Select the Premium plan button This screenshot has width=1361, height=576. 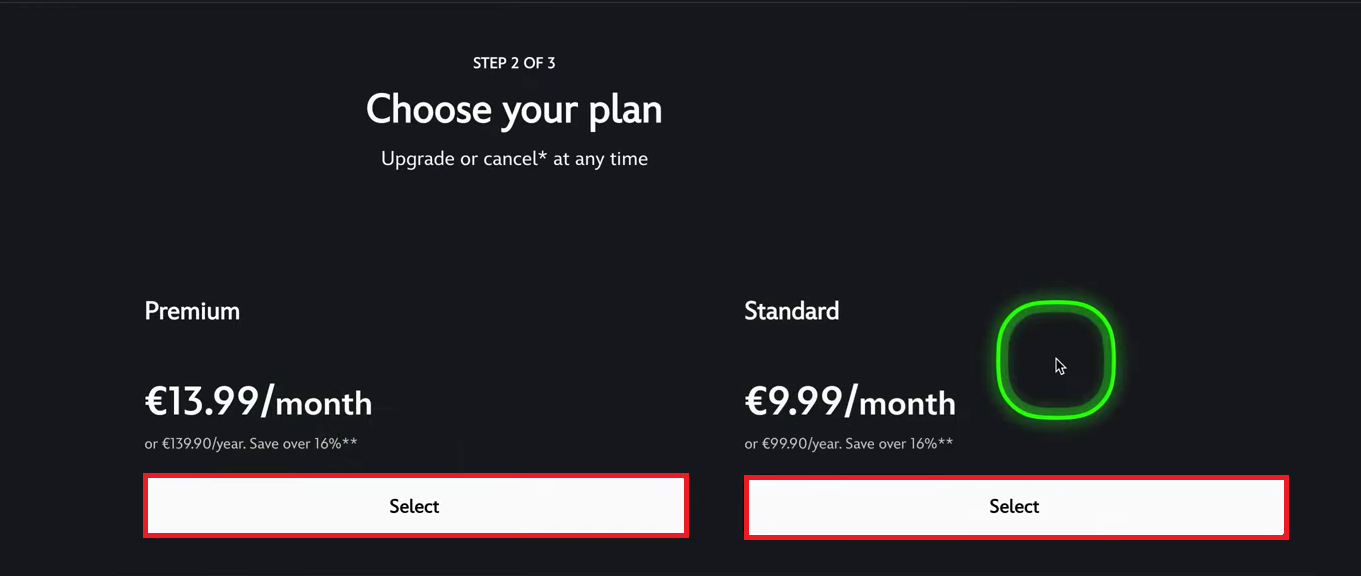pos(415,506)
